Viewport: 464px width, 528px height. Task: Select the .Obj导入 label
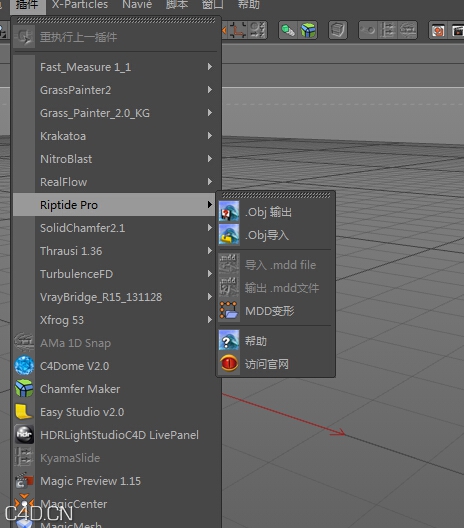tap(267, 235)
